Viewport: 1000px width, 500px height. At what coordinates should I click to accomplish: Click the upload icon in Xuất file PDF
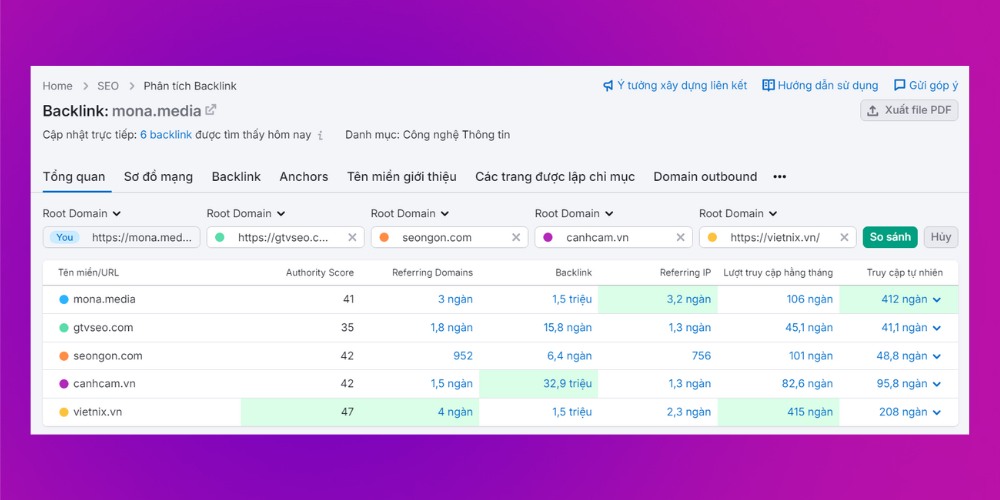[873, 110]
